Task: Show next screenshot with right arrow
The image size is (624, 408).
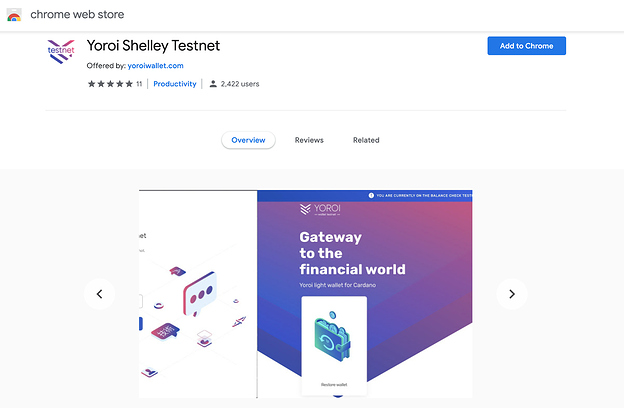Action: pyautogui.click(x=512, y=294)
